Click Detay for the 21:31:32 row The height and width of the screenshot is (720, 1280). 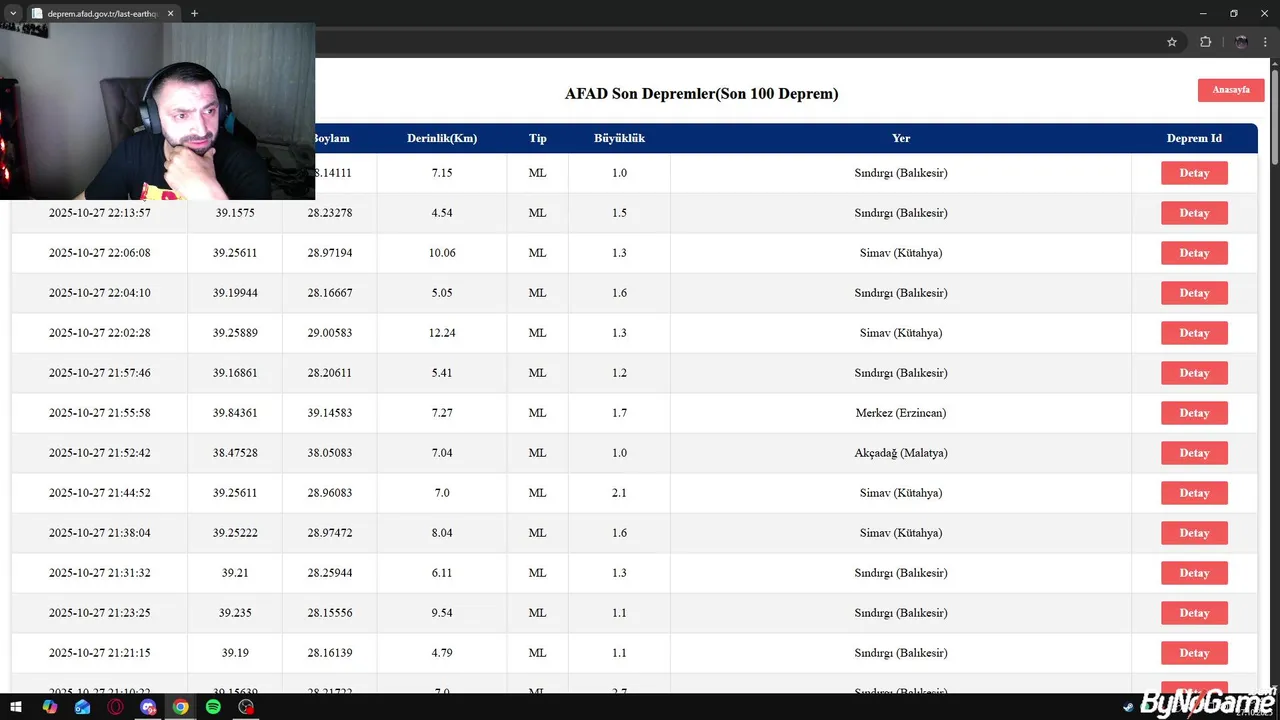tap(1194, 573)
